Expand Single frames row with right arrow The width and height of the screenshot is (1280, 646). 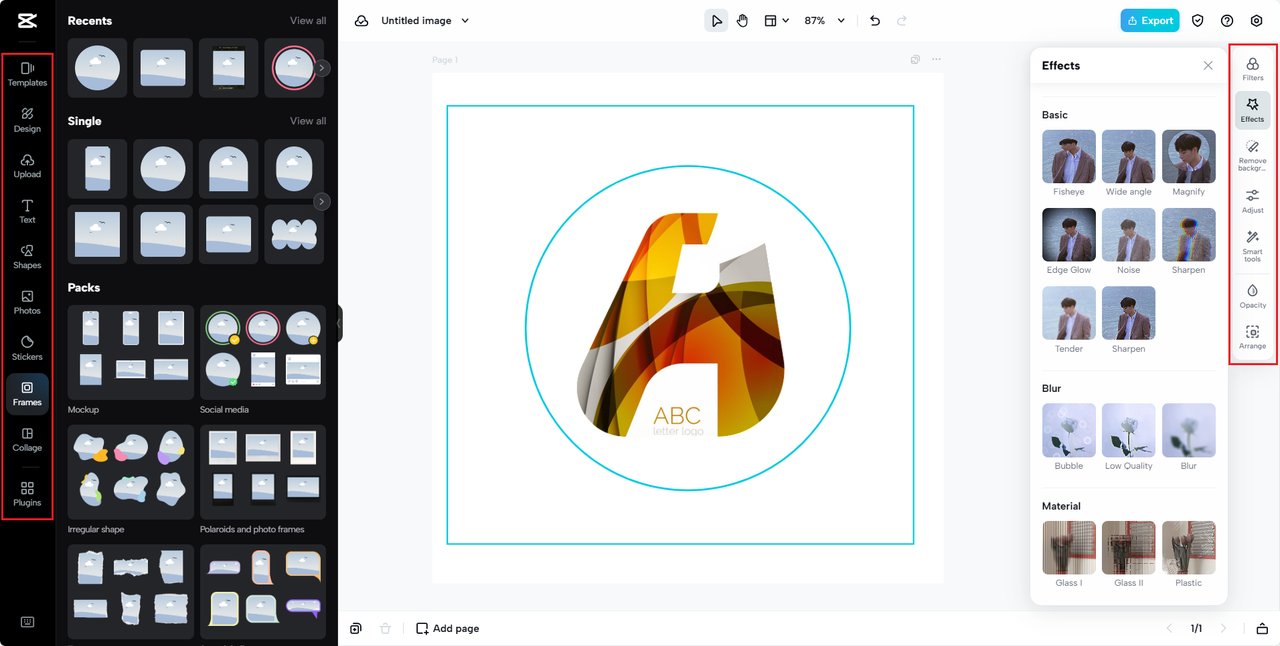pyautogui.click(x=322, y=201)
